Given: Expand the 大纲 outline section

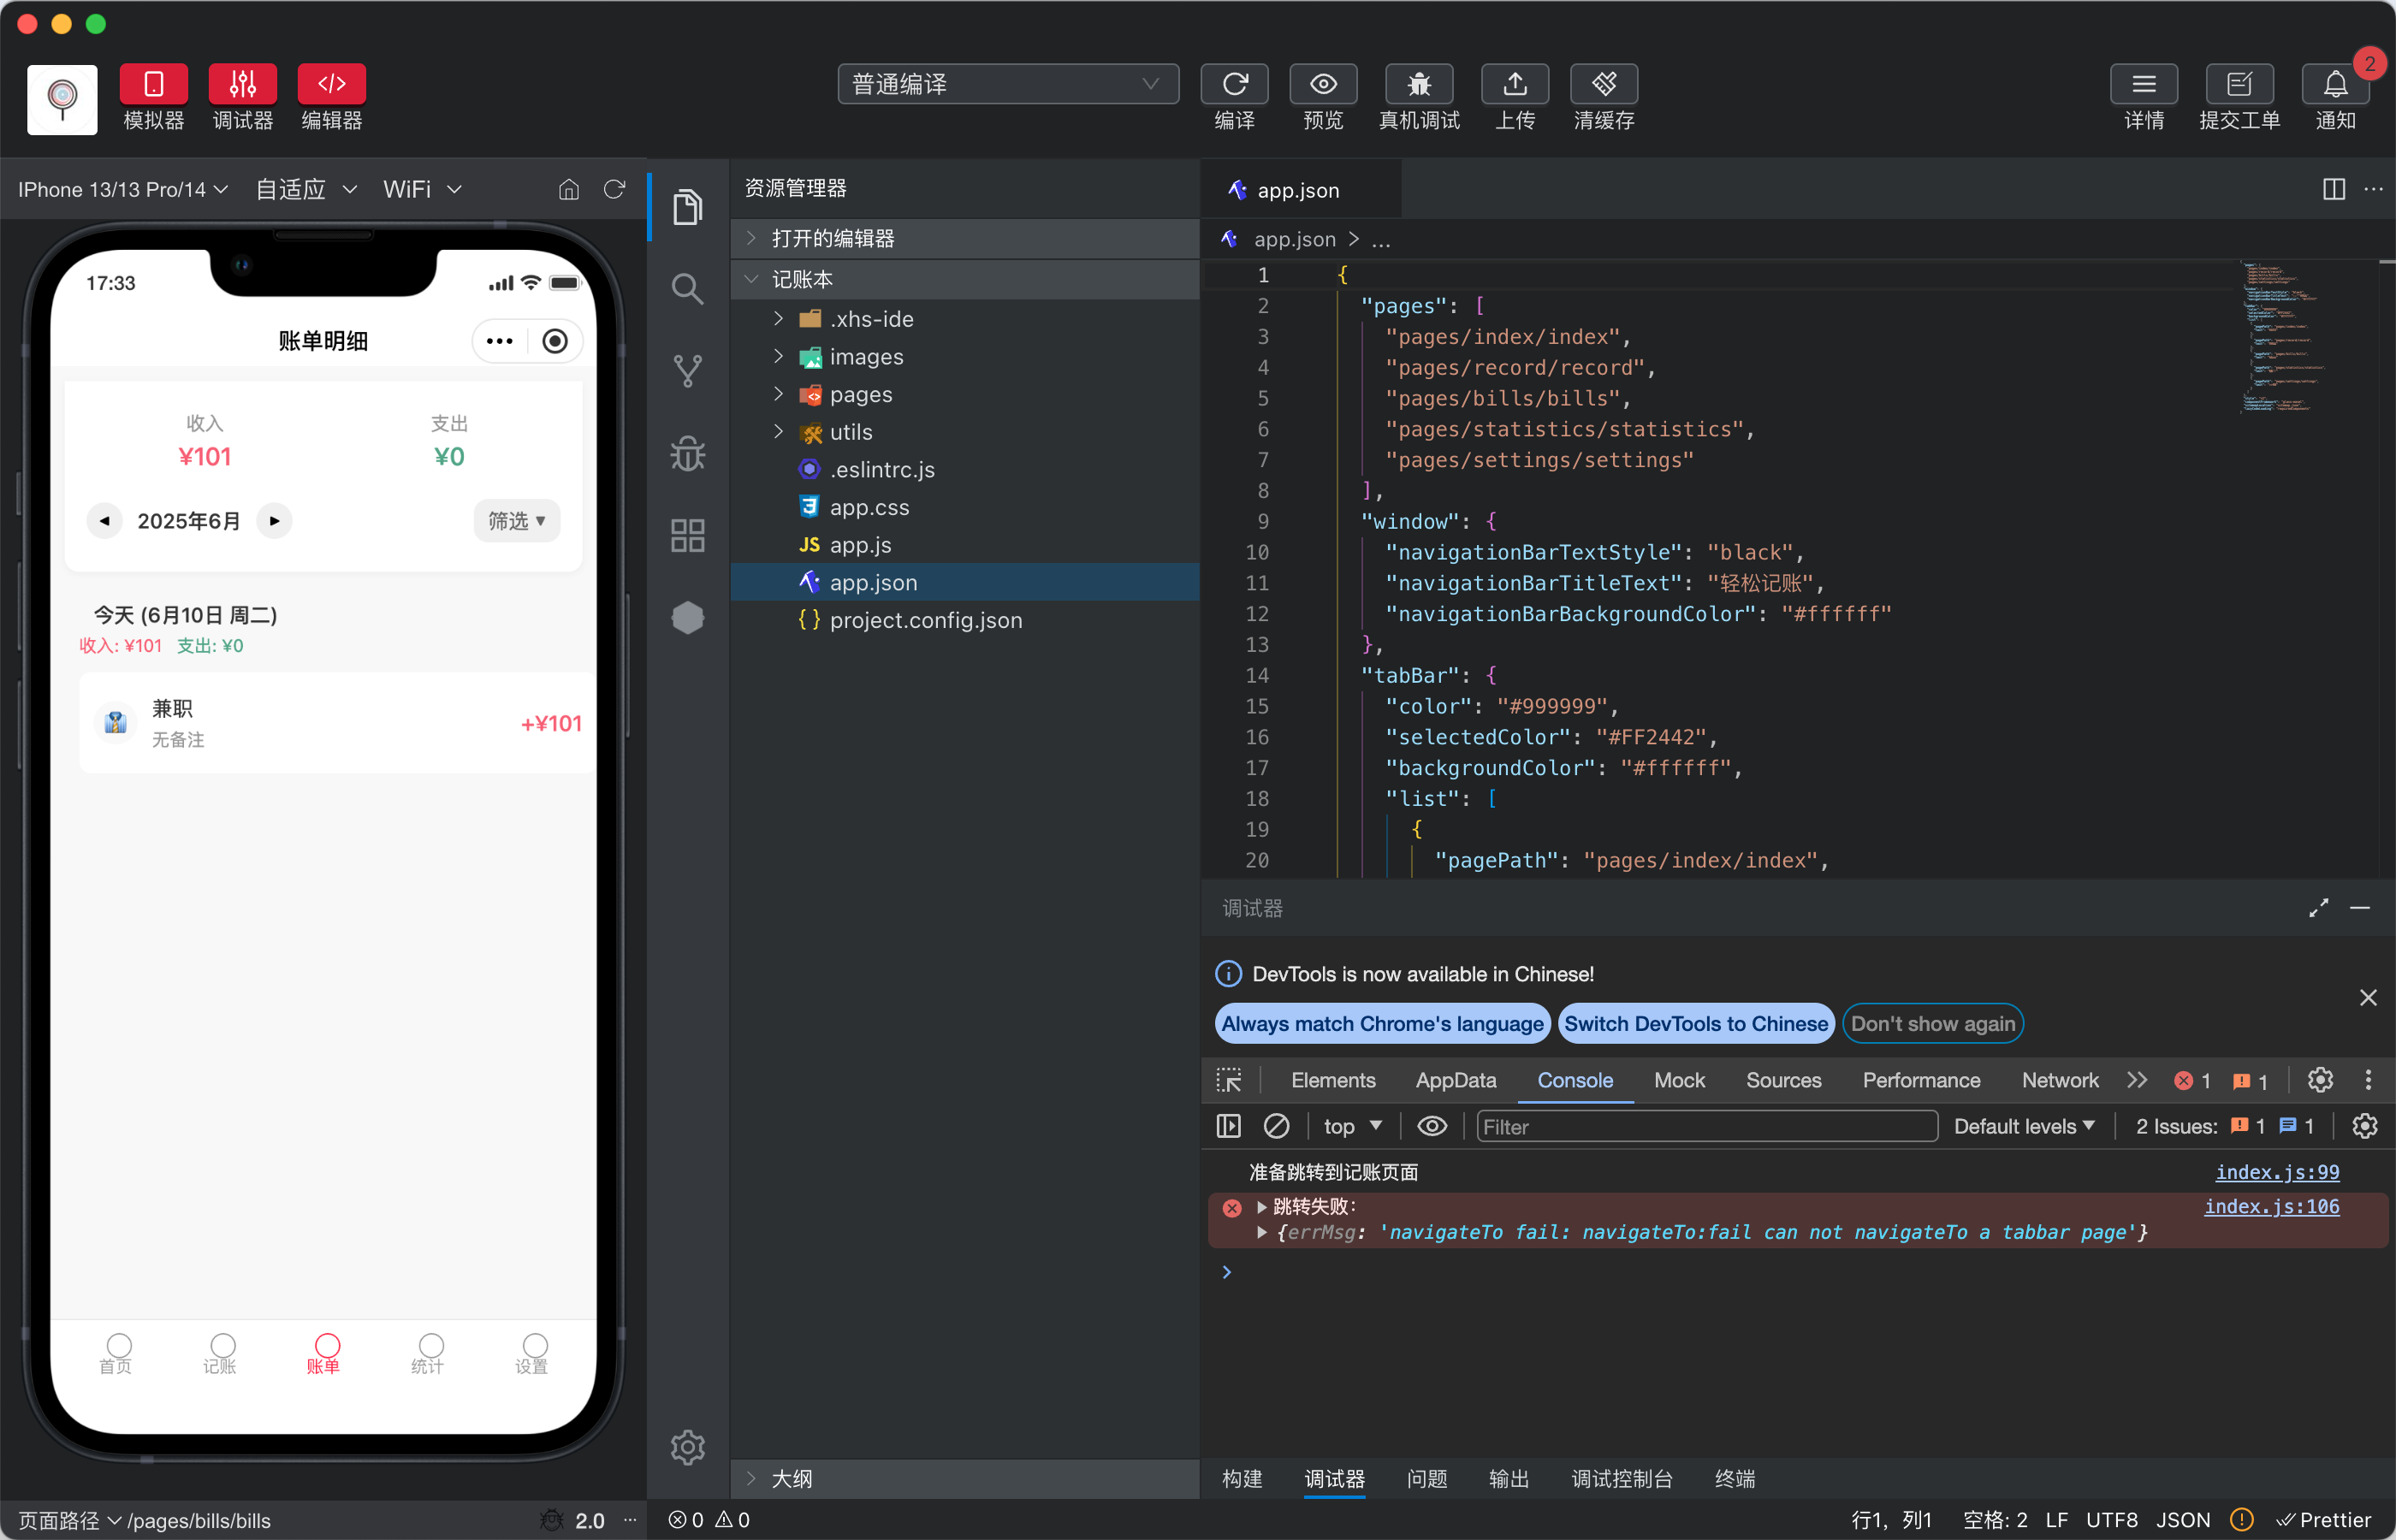Looking at the screenshot, I should pos(965,1478).
